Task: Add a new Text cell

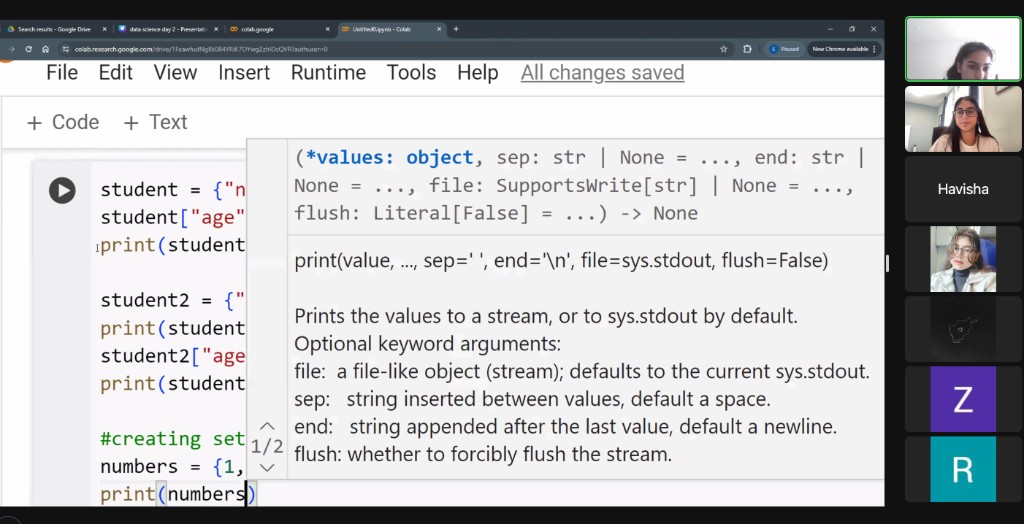Action: [155, 122]
